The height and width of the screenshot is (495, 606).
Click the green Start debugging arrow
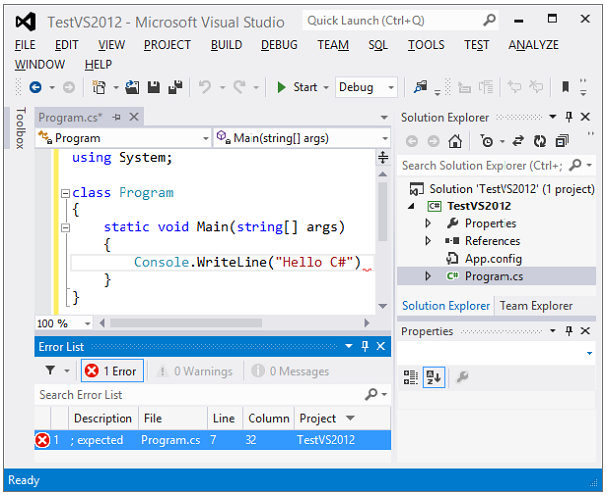pyautogui.click(x=281, y=87)
